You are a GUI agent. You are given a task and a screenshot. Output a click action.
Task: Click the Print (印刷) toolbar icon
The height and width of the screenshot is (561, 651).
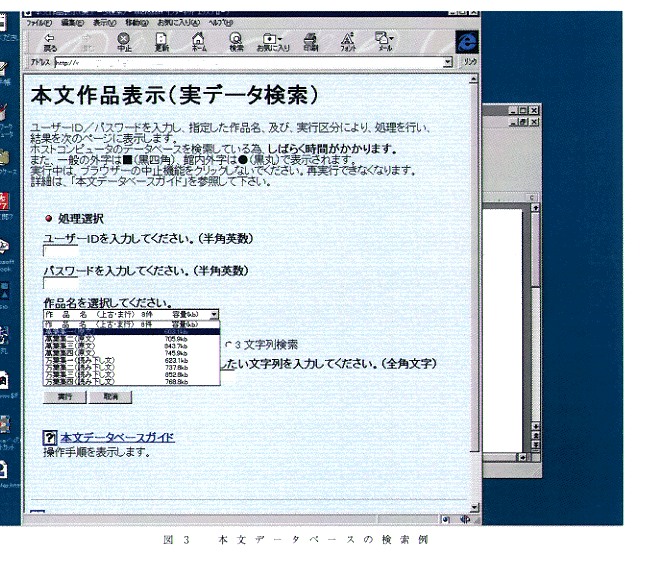click(x=311, y=41)
